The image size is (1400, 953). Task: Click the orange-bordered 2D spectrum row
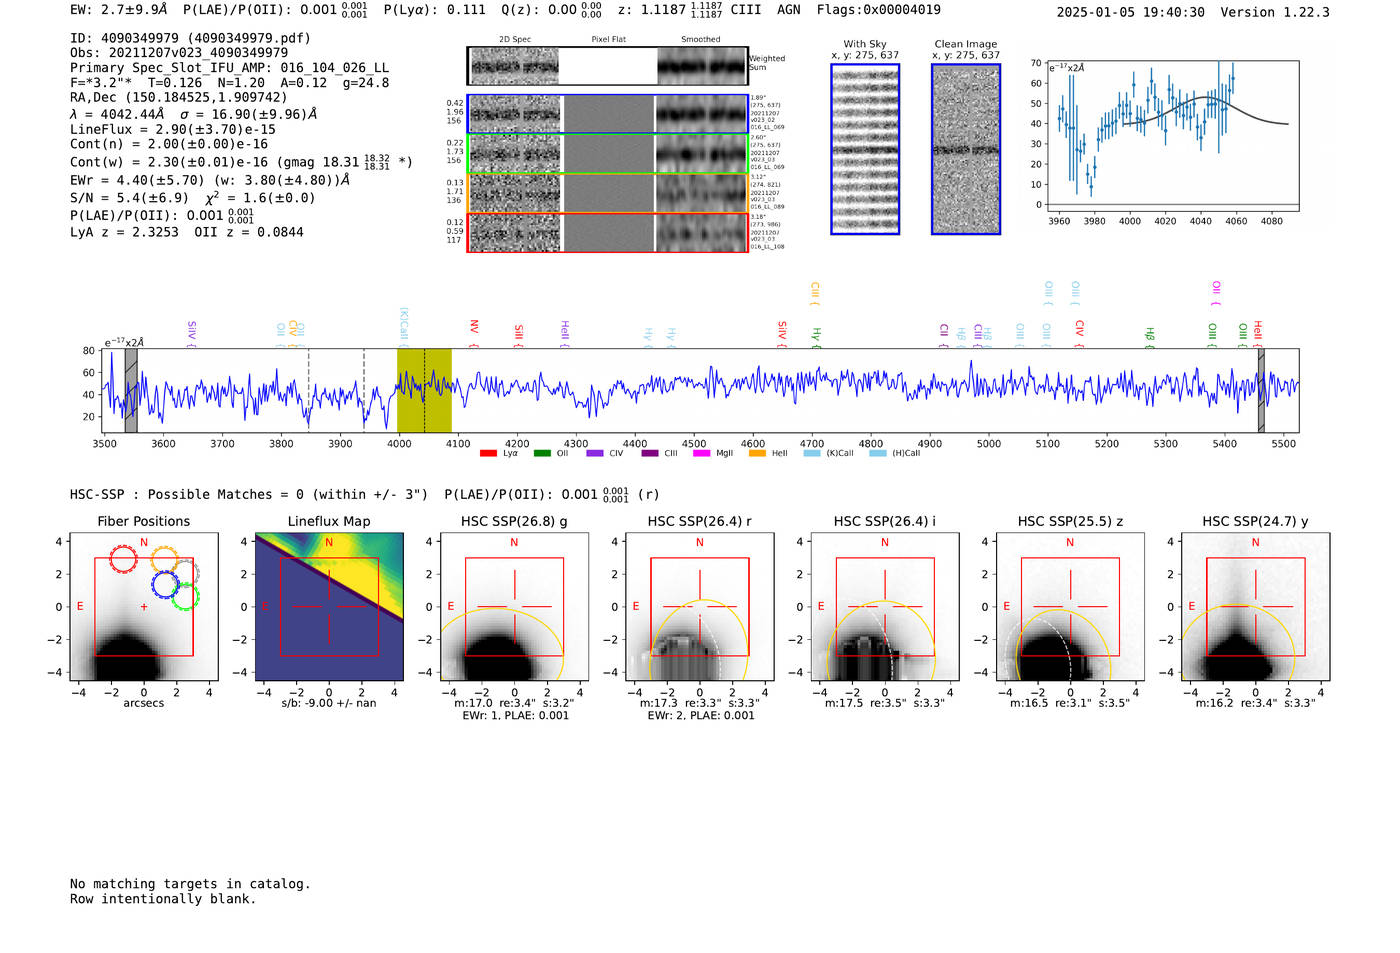point(608,193)
